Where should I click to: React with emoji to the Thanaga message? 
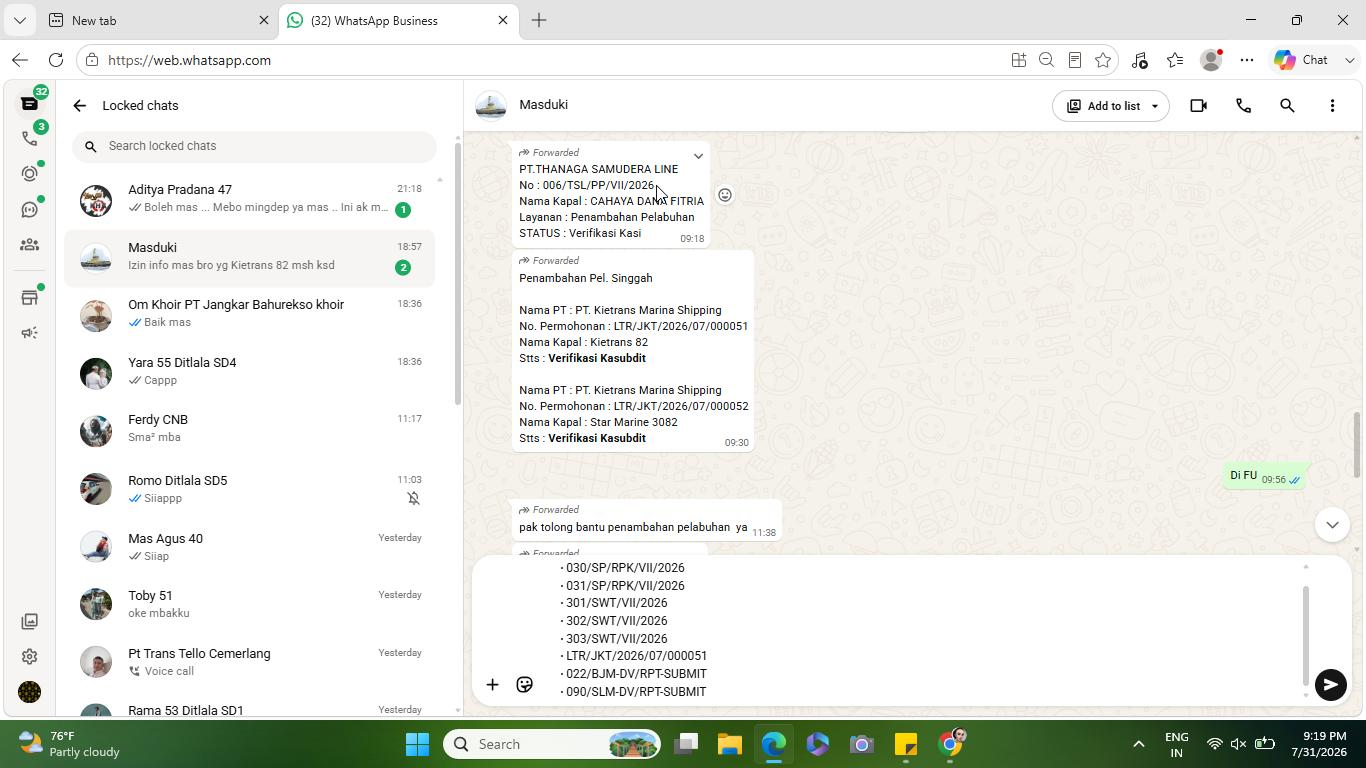(x=725, y=195)
